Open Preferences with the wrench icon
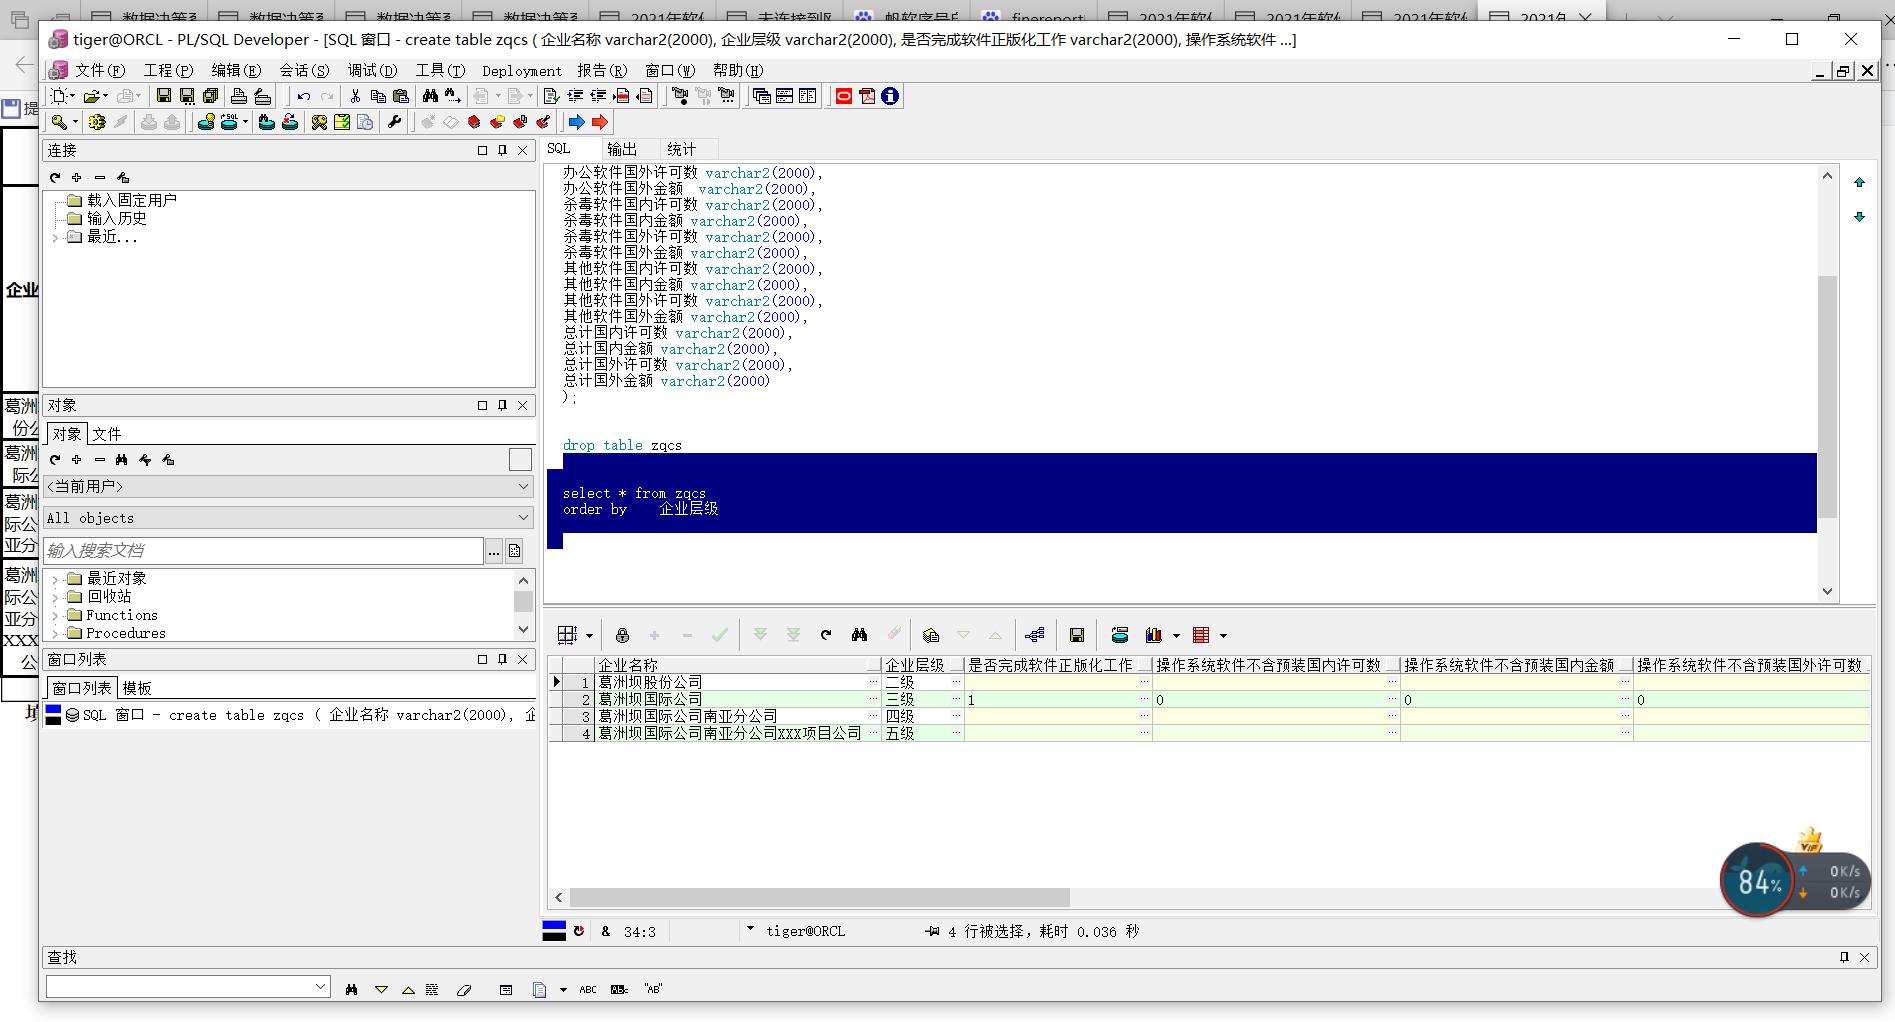1895x1022 pixels. 394,122
